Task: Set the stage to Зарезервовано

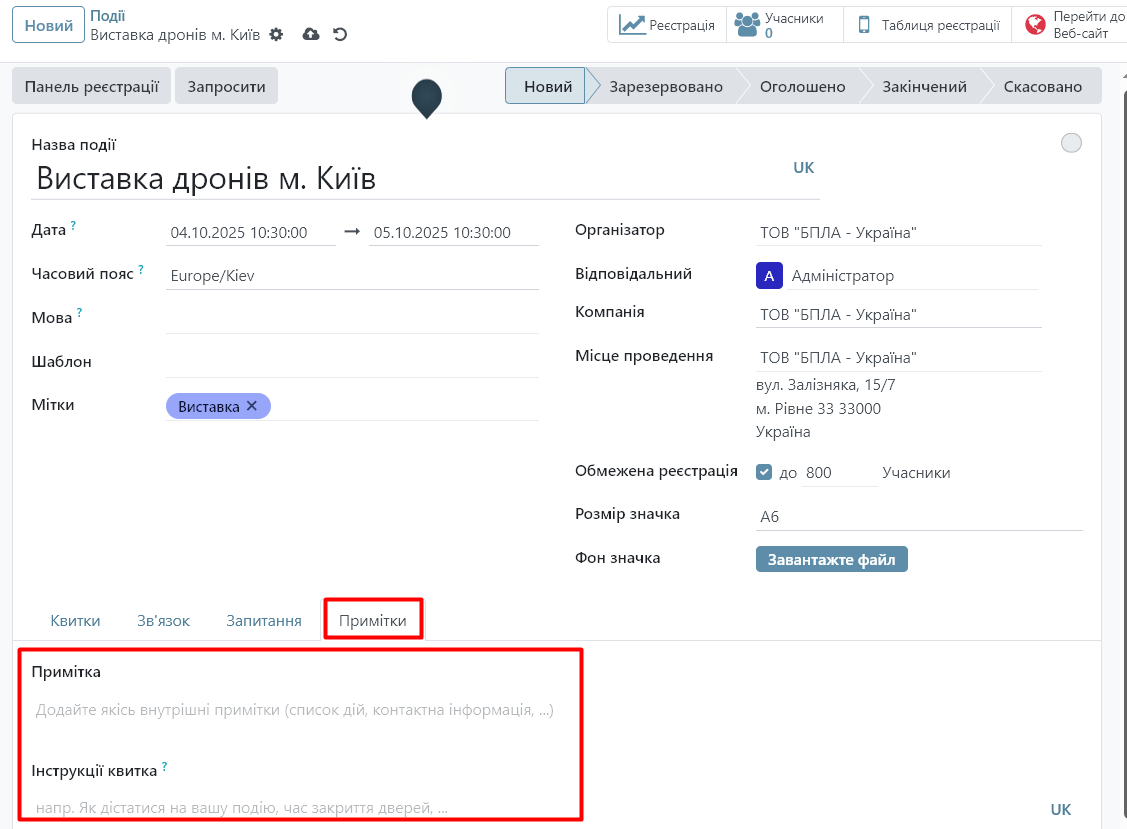Action: pyautogui.click(x=666, y=87)
